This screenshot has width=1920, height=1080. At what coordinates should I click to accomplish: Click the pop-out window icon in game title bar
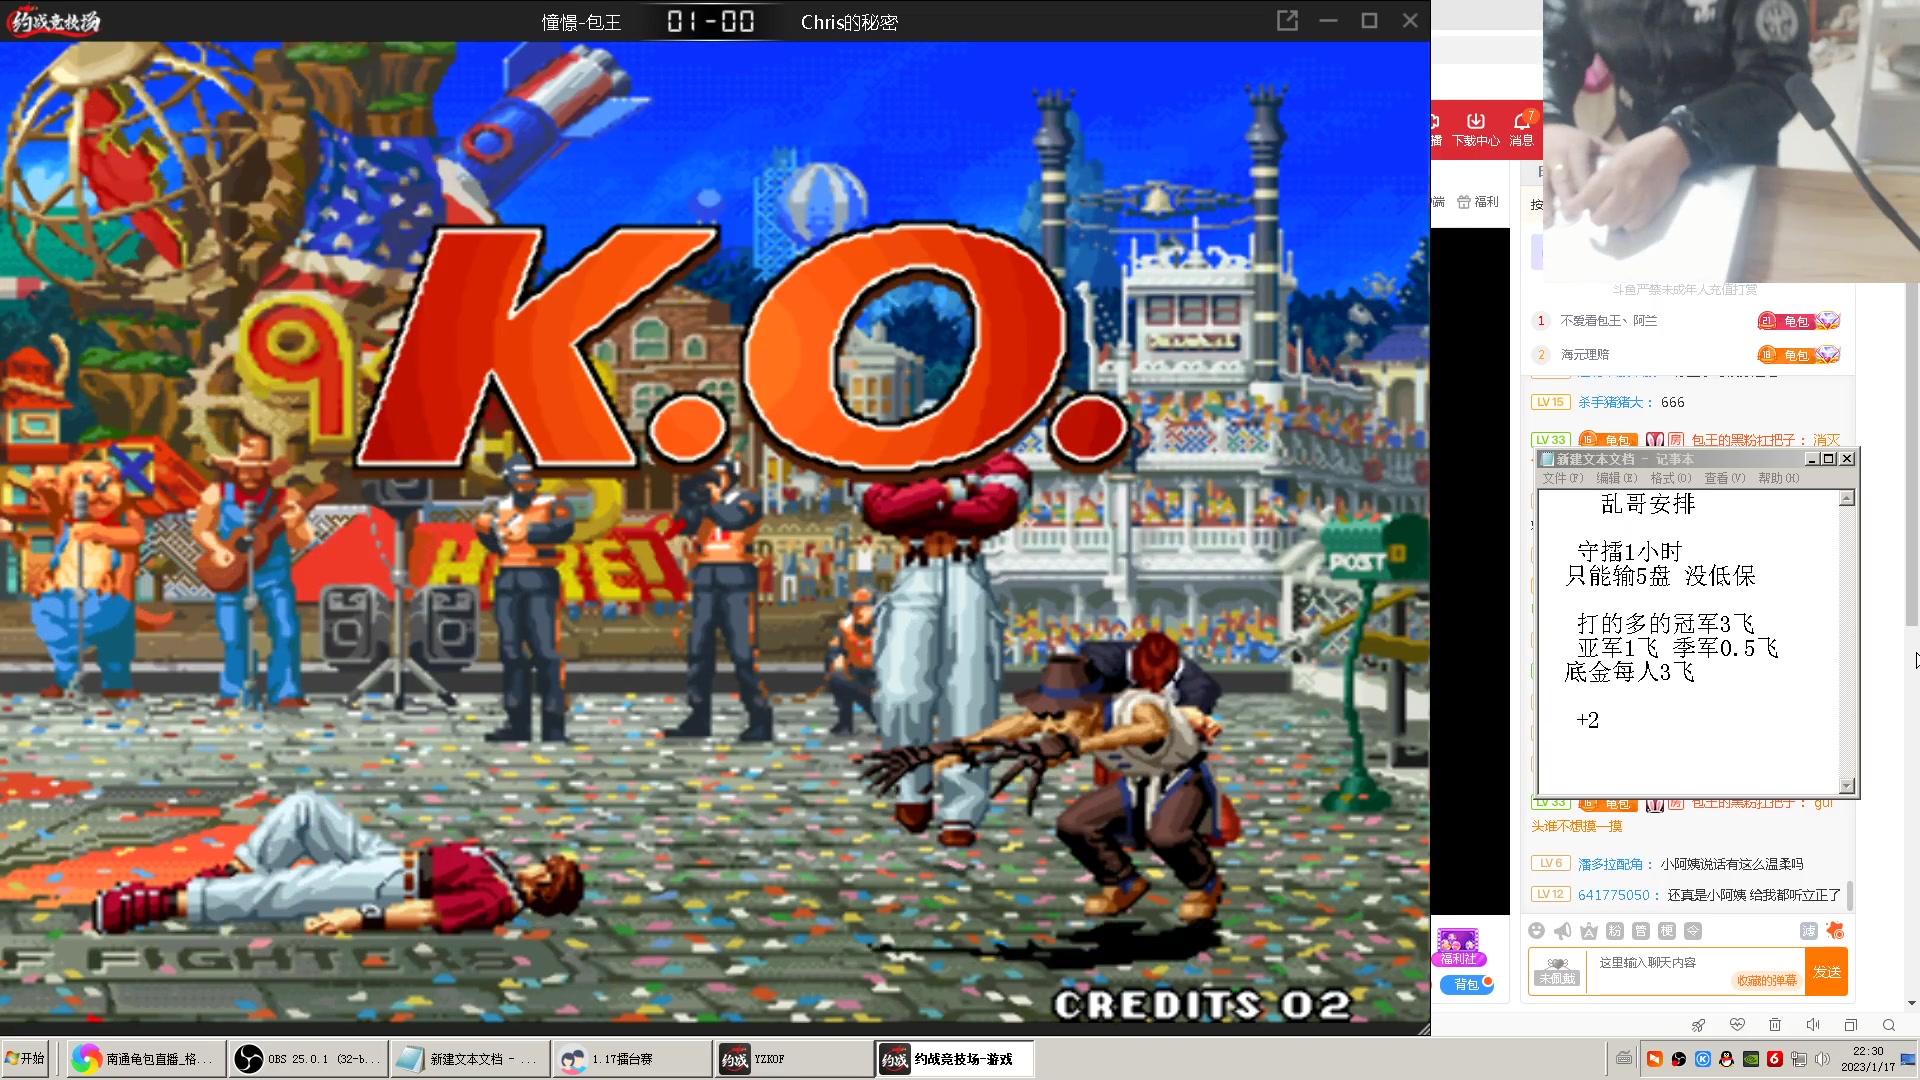[x=1287, y=21]
